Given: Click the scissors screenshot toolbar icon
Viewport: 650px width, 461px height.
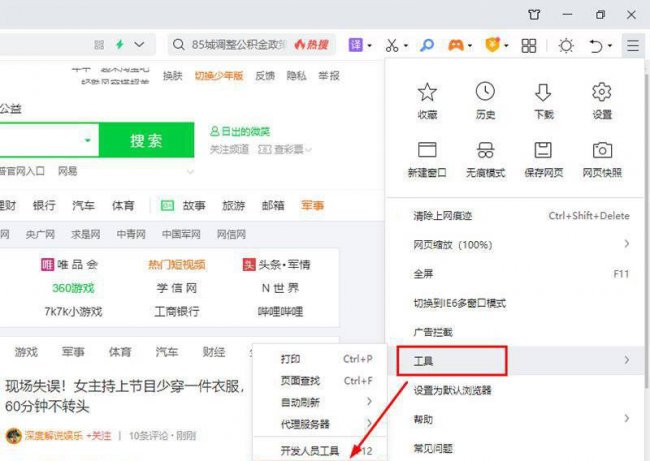Looking at the screenshot, I should [x=392, y=45].
